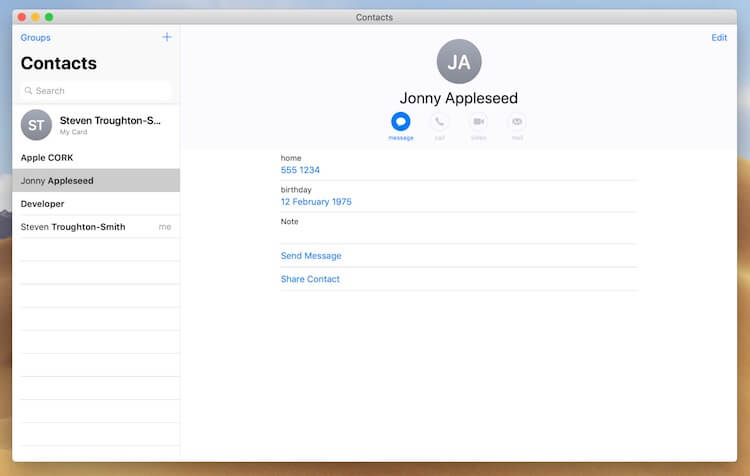Screen dimensions: 750x476
Task: Focus the Search contacts field
Action: pos(96,90)
